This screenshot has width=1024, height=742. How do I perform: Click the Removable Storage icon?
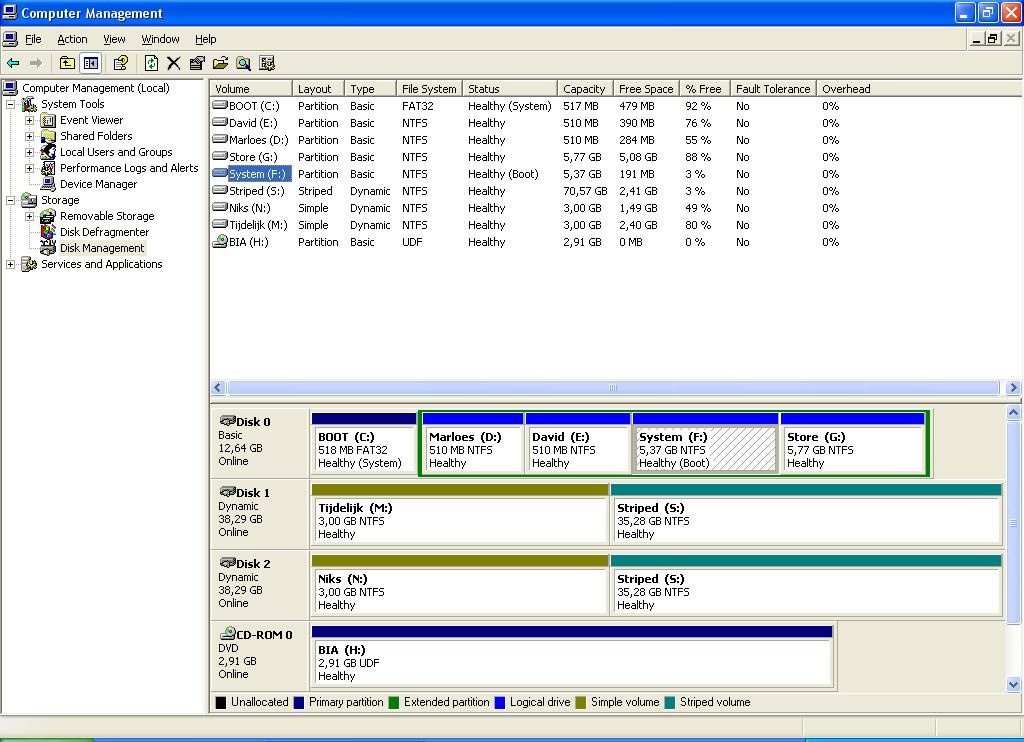coord(48,216)
